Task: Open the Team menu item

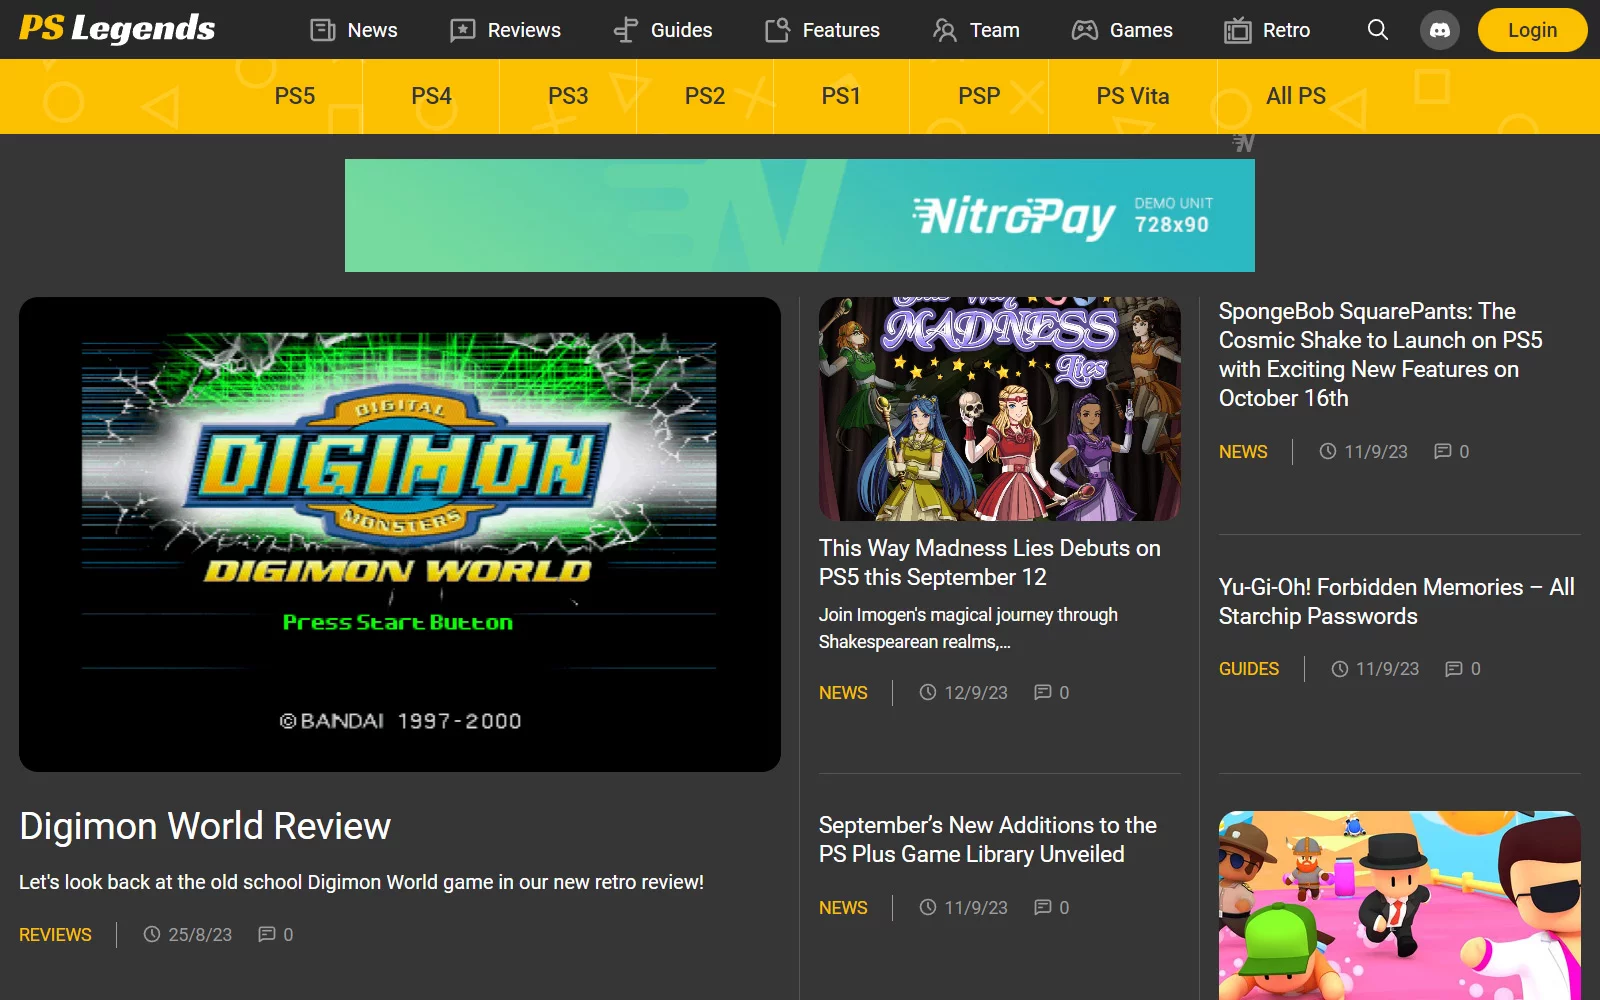Action: click(x=976, y=30)
